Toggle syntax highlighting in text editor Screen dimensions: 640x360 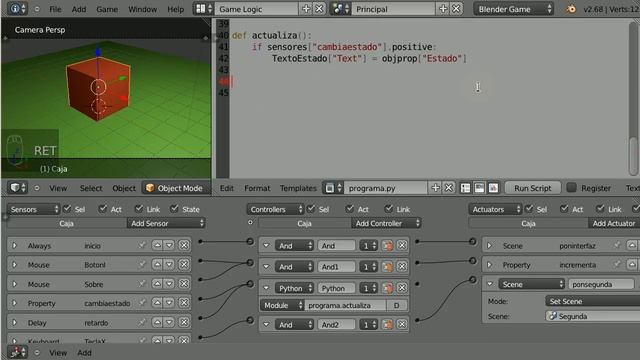pos(493,188)
